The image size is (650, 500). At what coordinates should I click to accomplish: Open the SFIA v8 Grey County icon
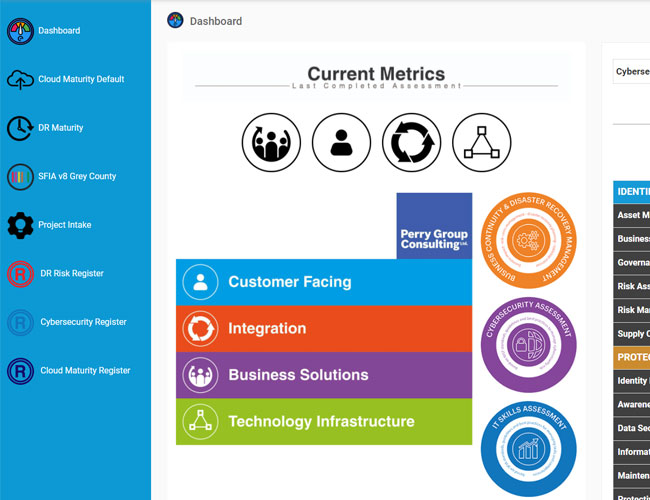point(20,177)
